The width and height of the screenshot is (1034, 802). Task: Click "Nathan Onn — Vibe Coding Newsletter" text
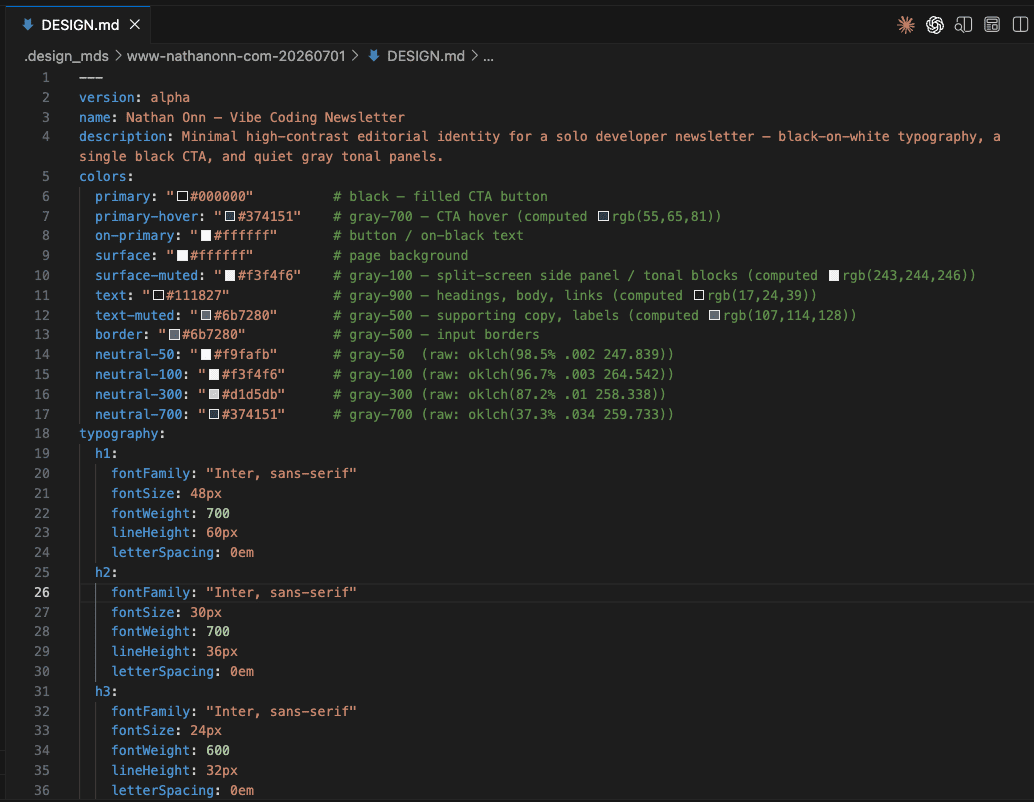click(x=265, y=117)
